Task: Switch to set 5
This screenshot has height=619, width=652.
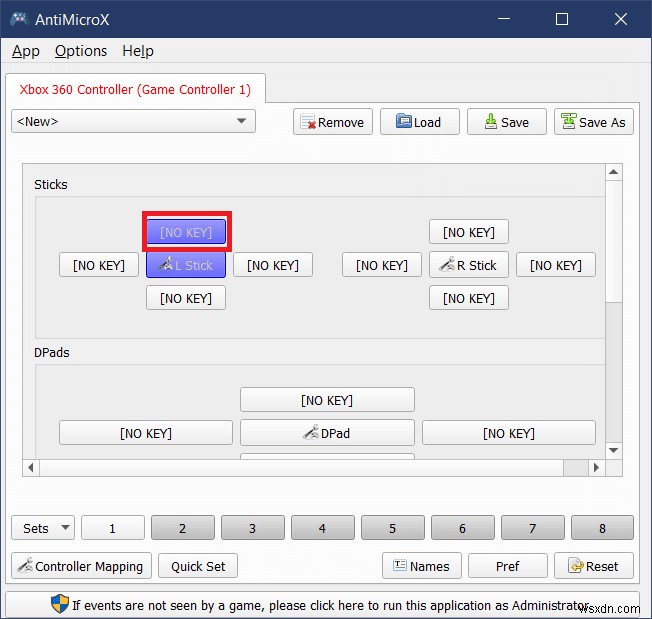Action: pos(393,528)
